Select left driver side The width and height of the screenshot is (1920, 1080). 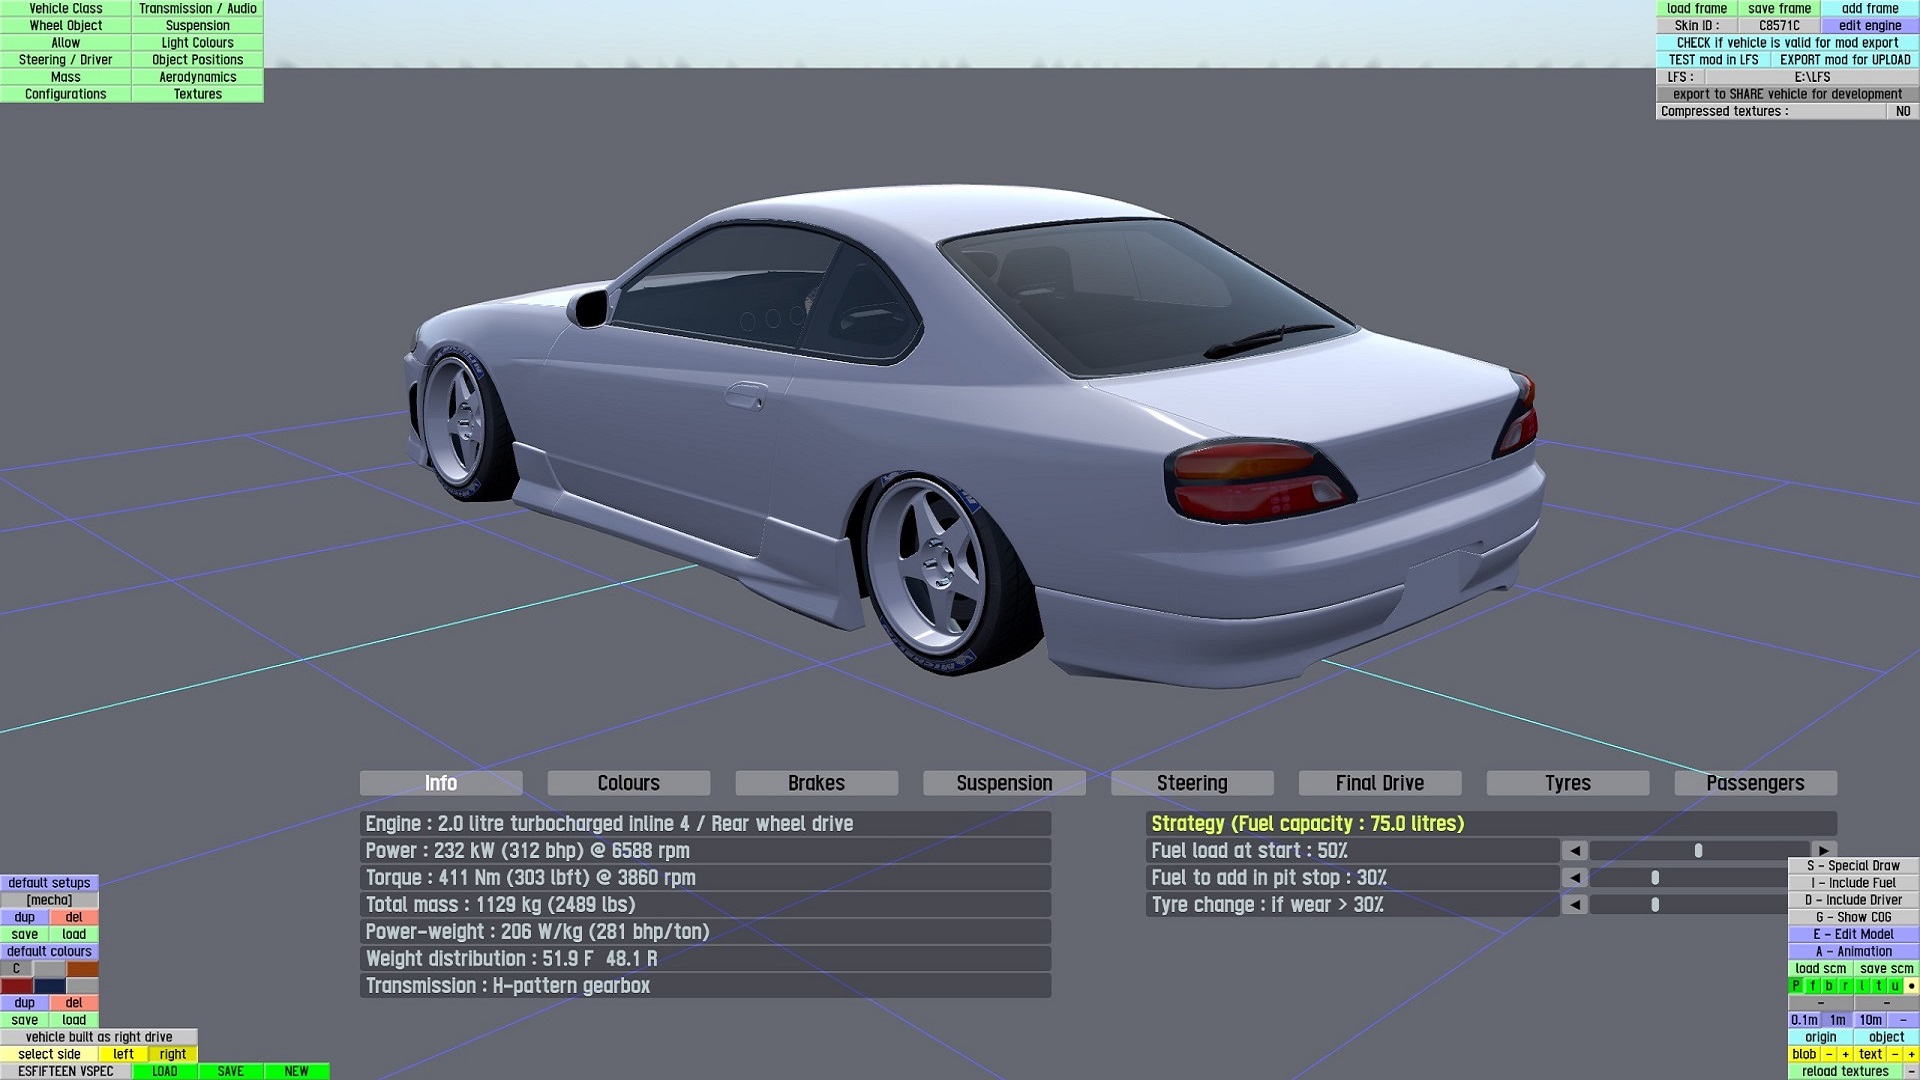pos(123,1054)
